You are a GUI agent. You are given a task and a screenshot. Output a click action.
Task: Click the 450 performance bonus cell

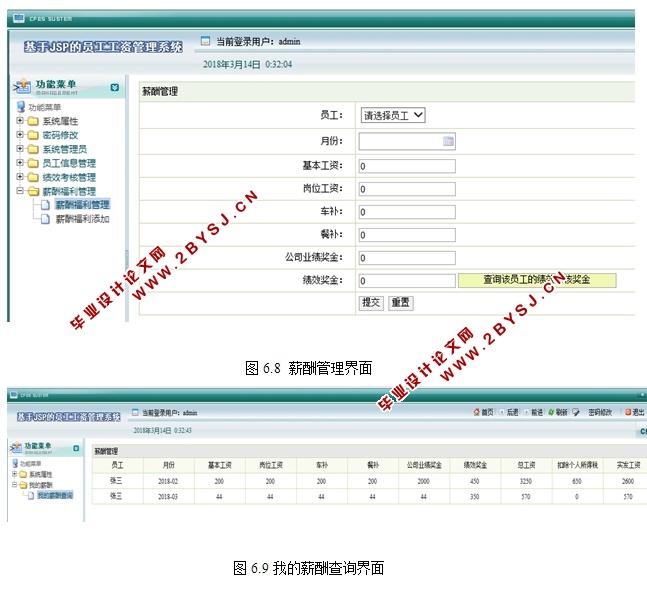coord(475,481)
